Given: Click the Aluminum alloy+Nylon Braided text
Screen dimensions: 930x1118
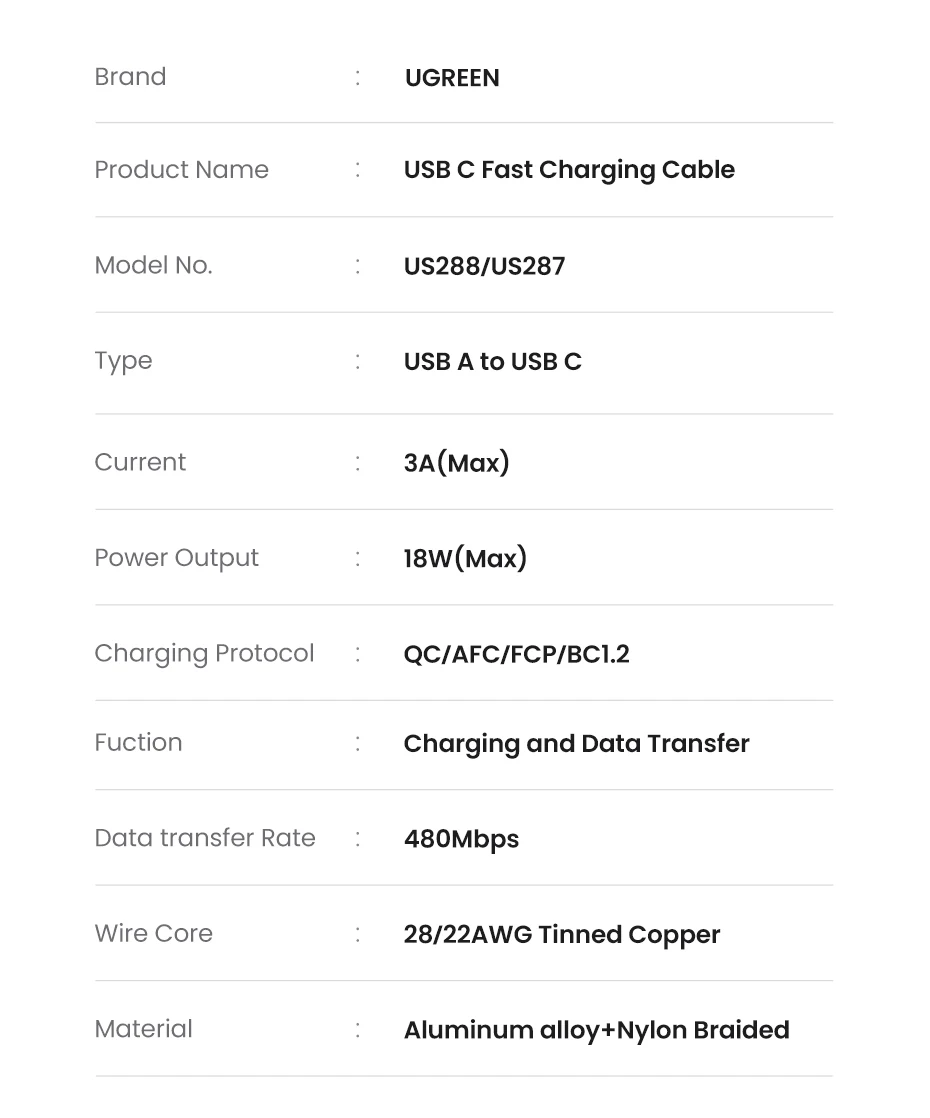Looking at the screenshot, I should tap(596, 1030).
